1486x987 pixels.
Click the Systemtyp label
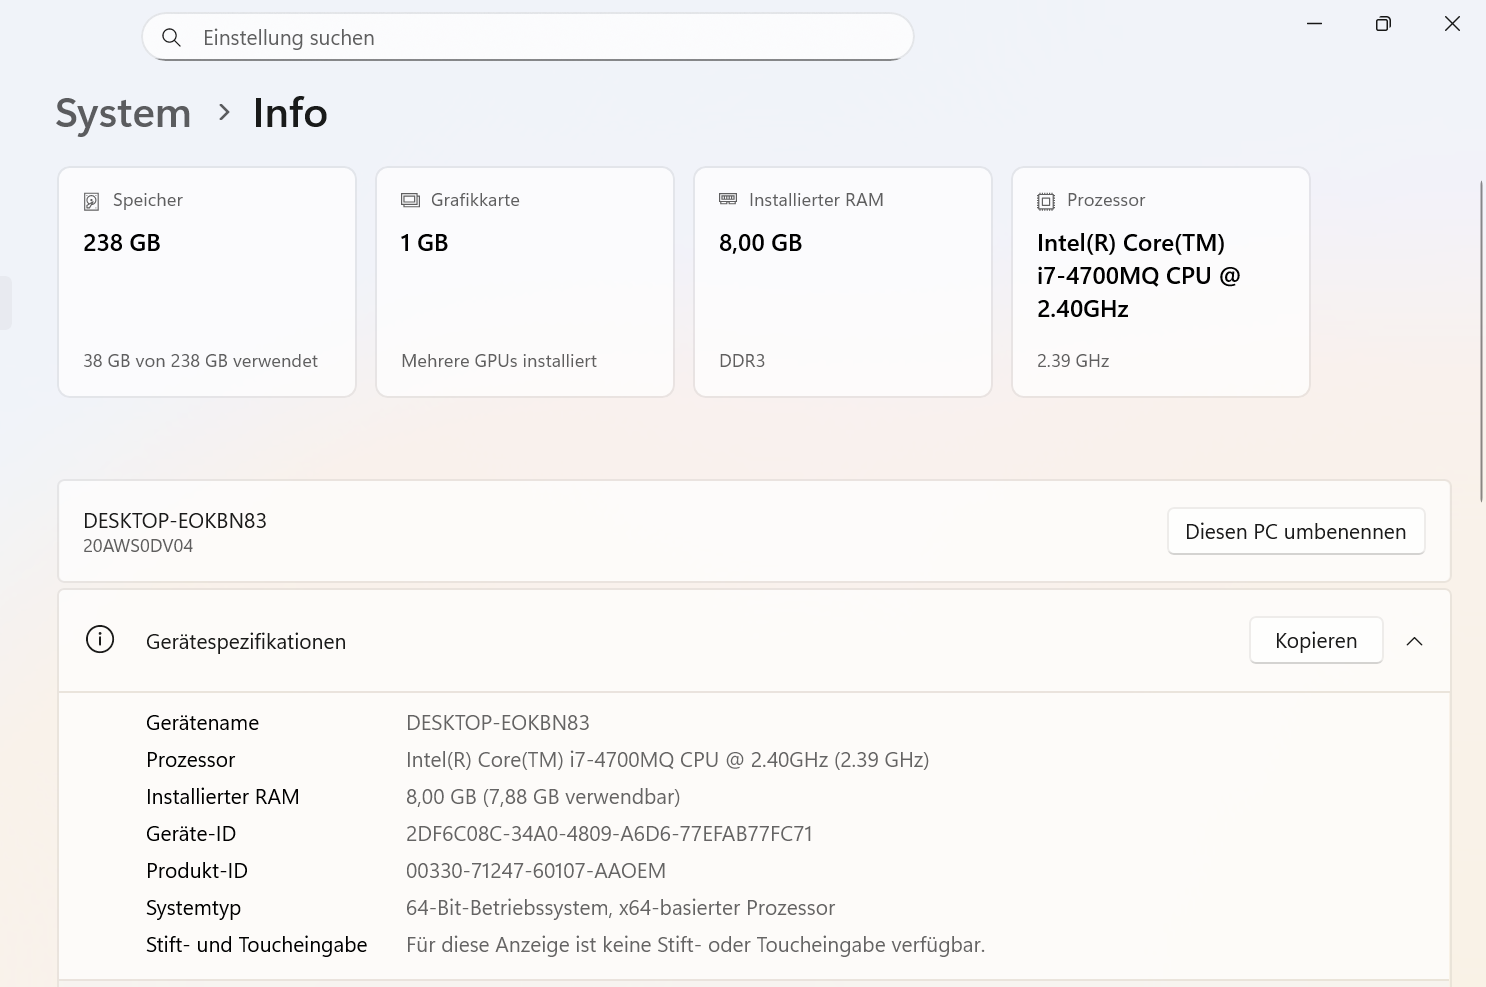[x=193, y=908]
